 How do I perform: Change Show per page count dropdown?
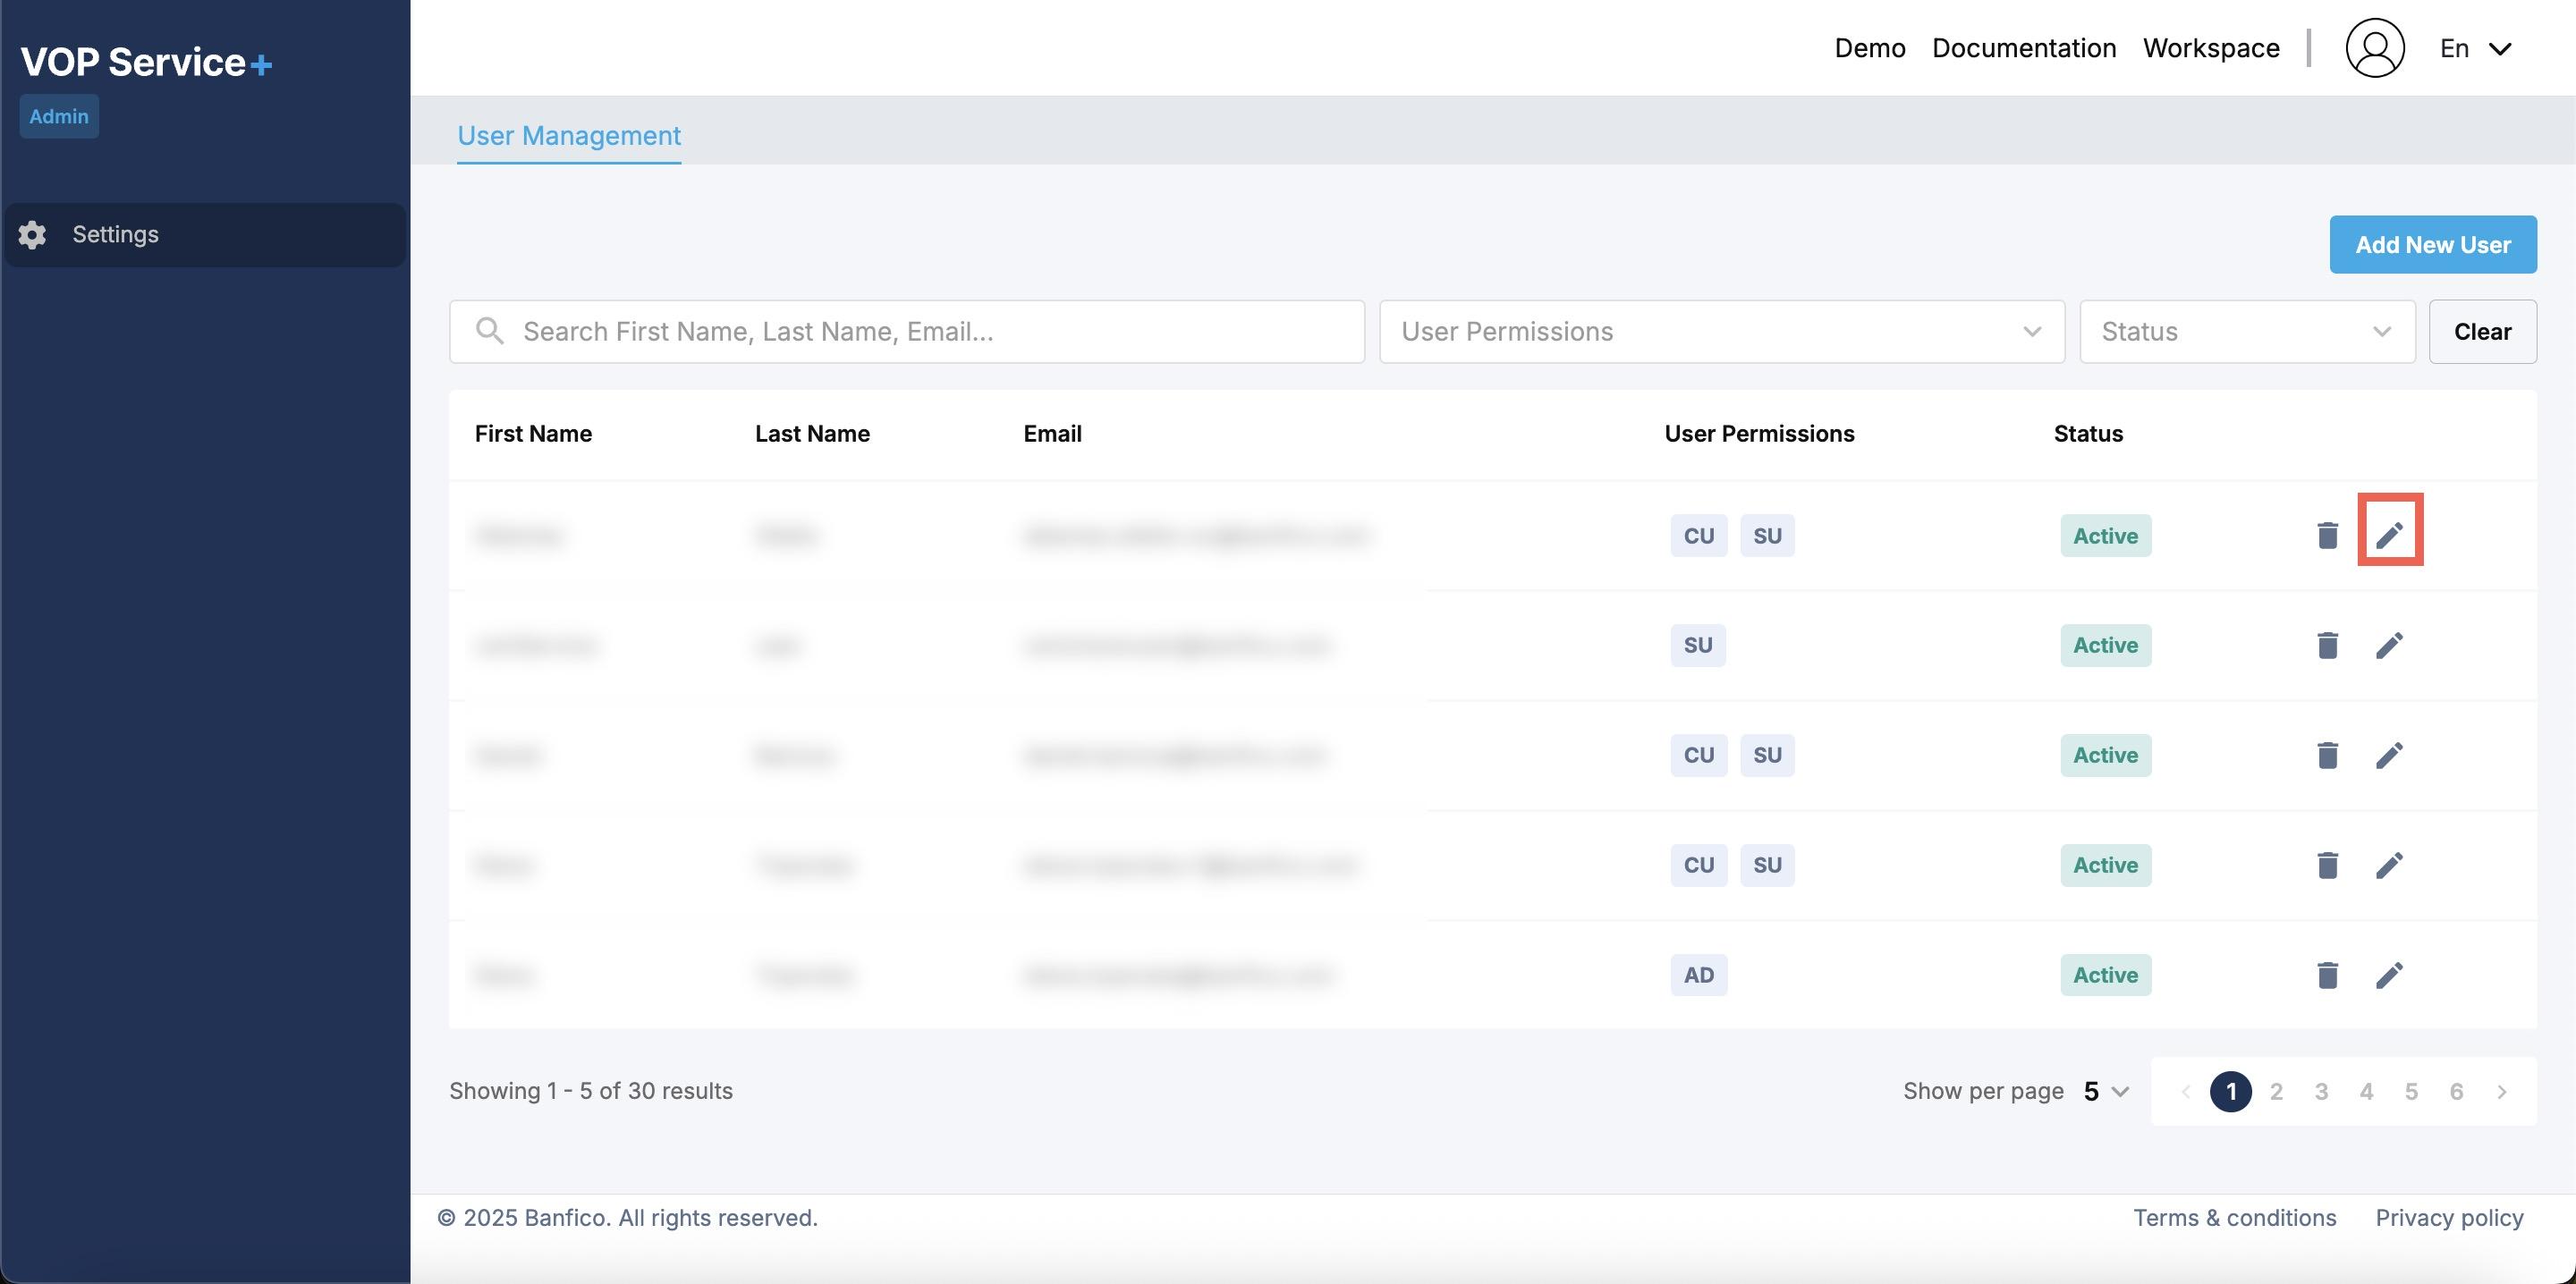[x=2105, y=1091]
